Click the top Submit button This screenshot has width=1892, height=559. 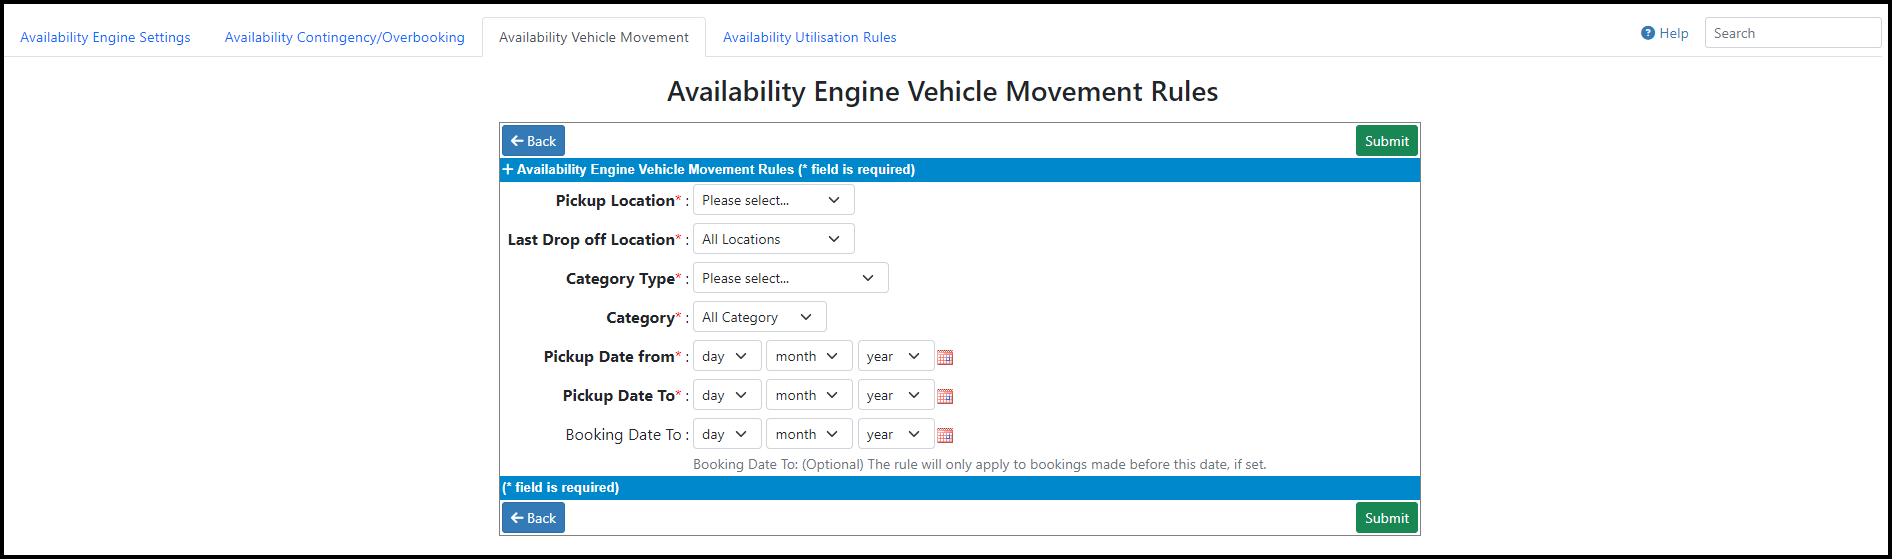[1387, 141]
